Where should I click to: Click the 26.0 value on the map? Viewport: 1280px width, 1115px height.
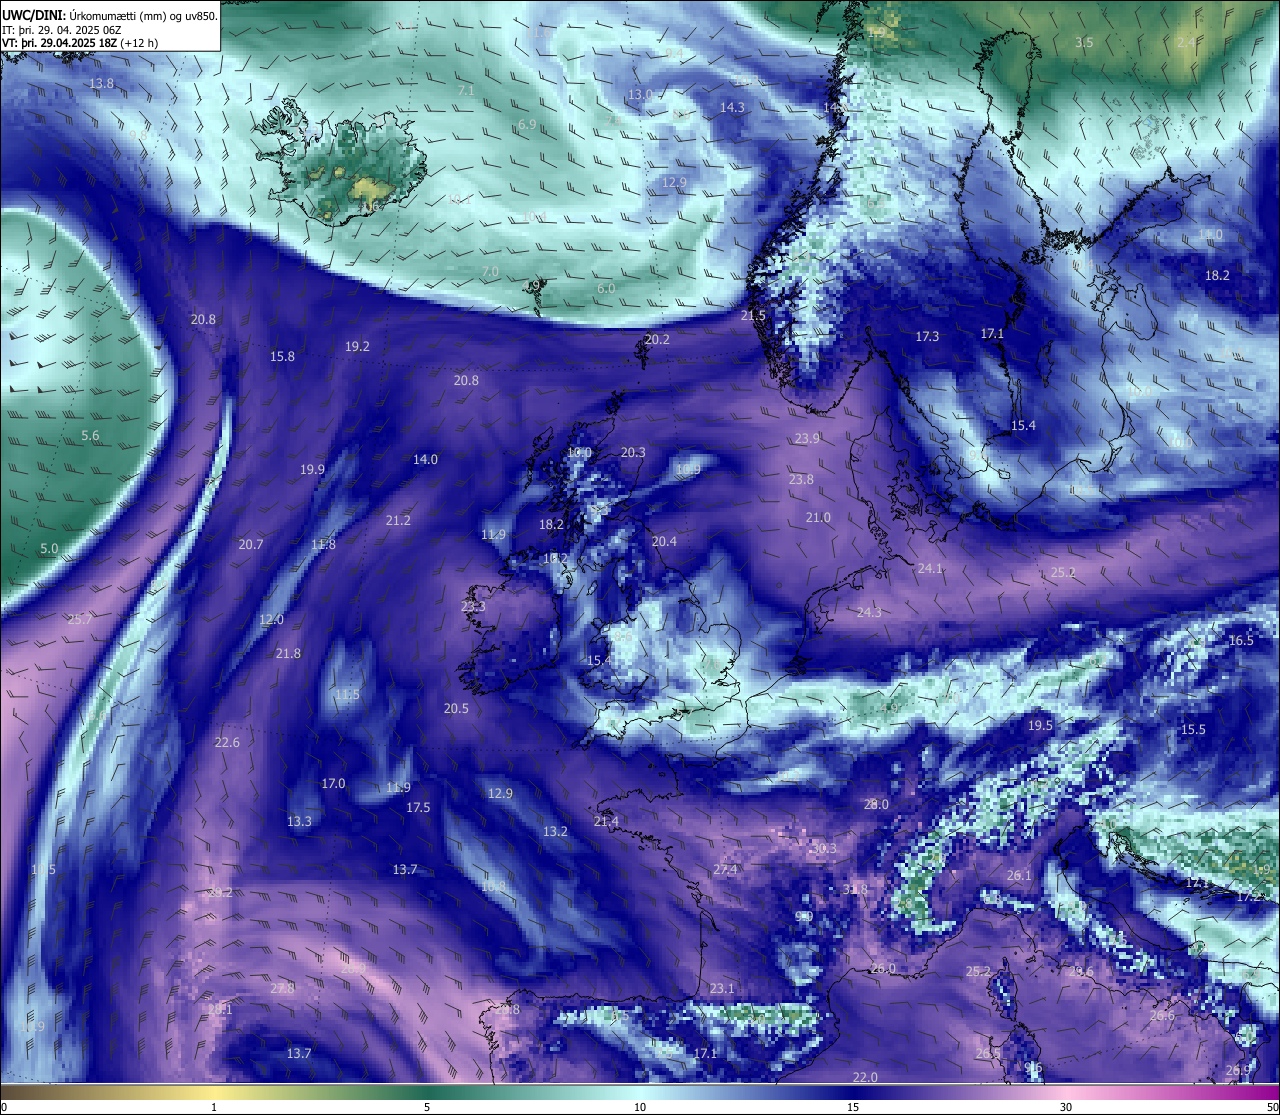[883, 969]
